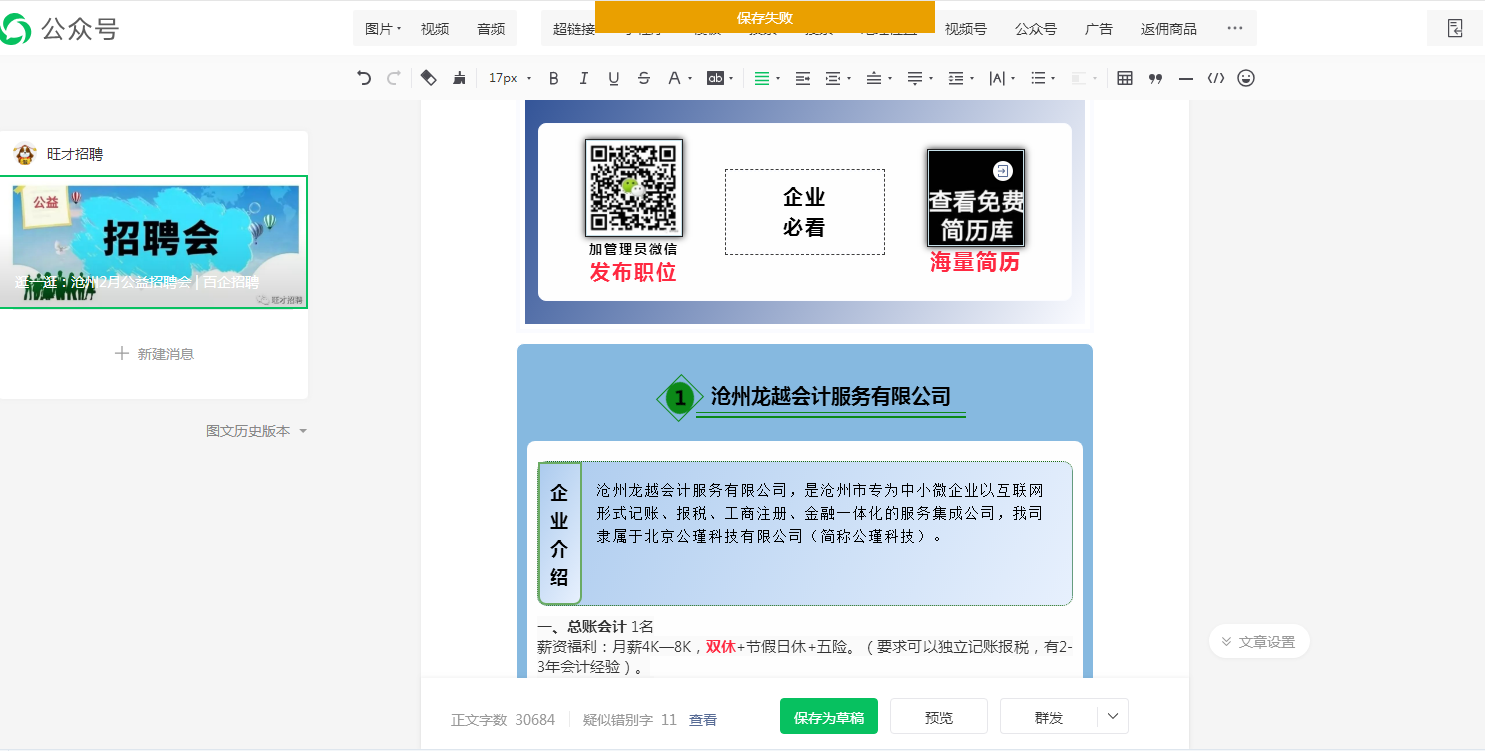Click the letter spacing icon

point(997,78)
